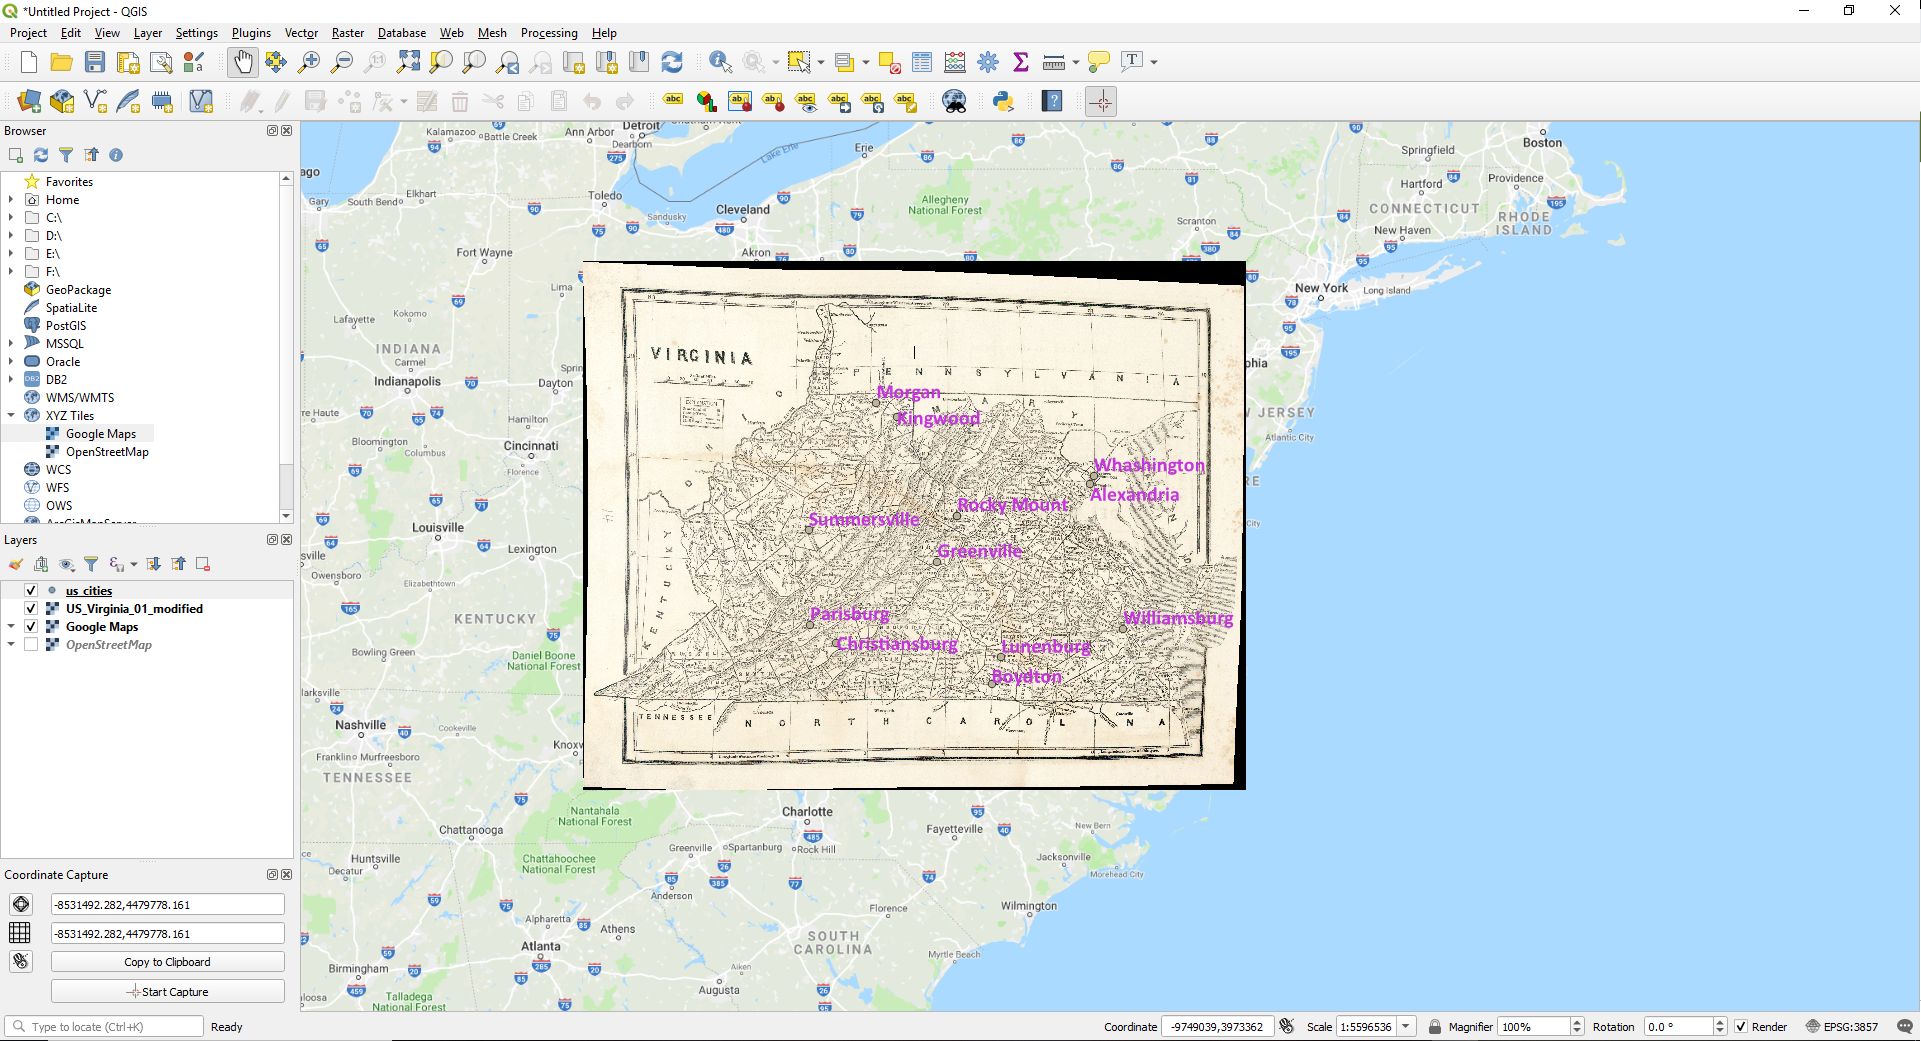Click the EPSG:3857 CRS button
Image resolution: width=1921 pixels, height=1041 pixels.
[x=1841, y=1027]
